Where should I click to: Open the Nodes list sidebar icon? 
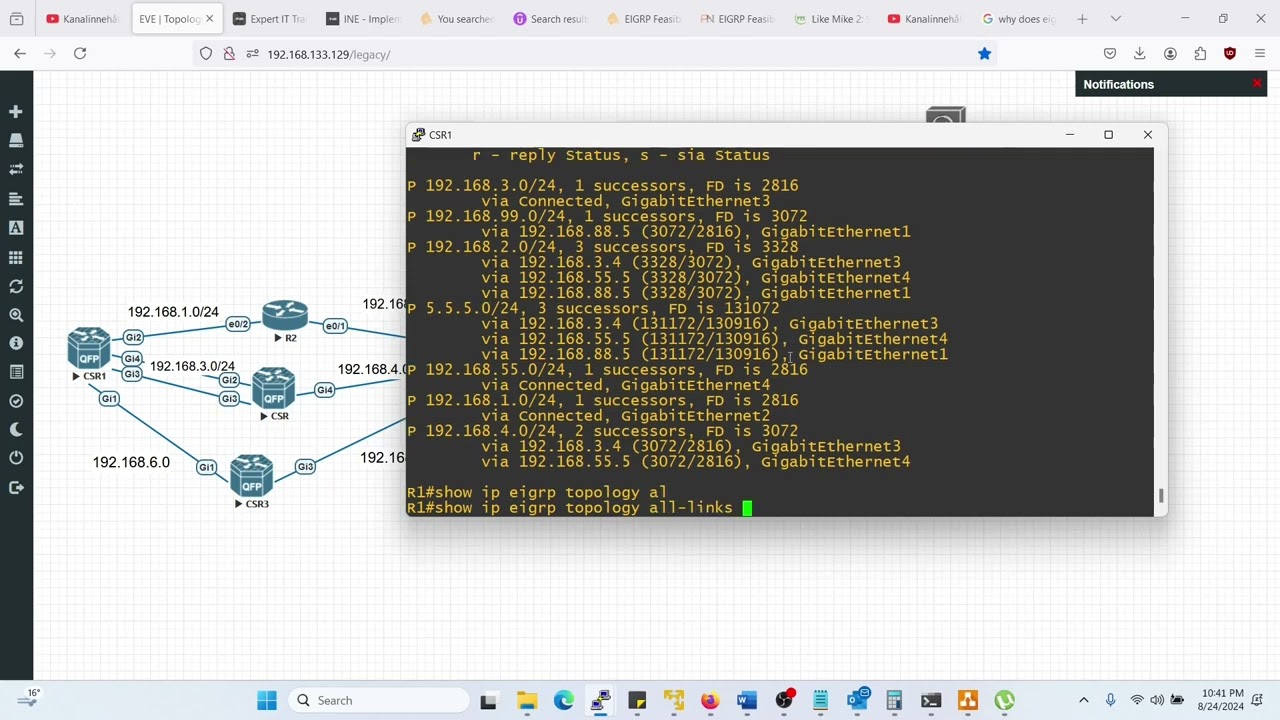pyautogui.click(x=16, y=141)
